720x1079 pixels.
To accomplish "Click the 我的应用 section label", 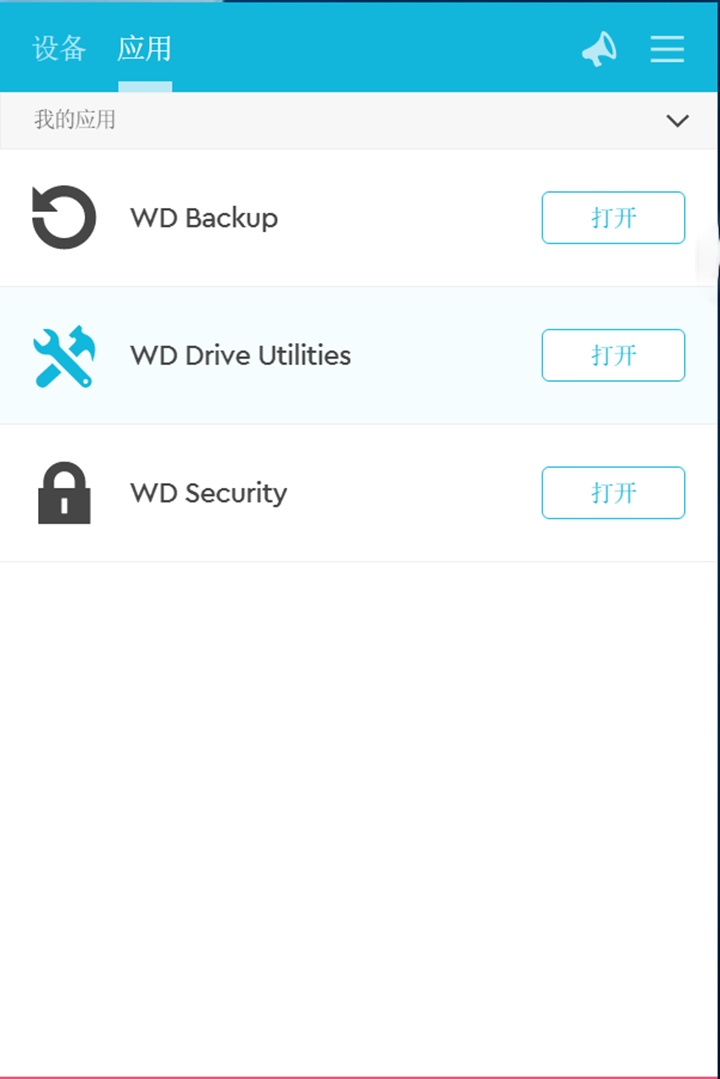I will (75, 120).
